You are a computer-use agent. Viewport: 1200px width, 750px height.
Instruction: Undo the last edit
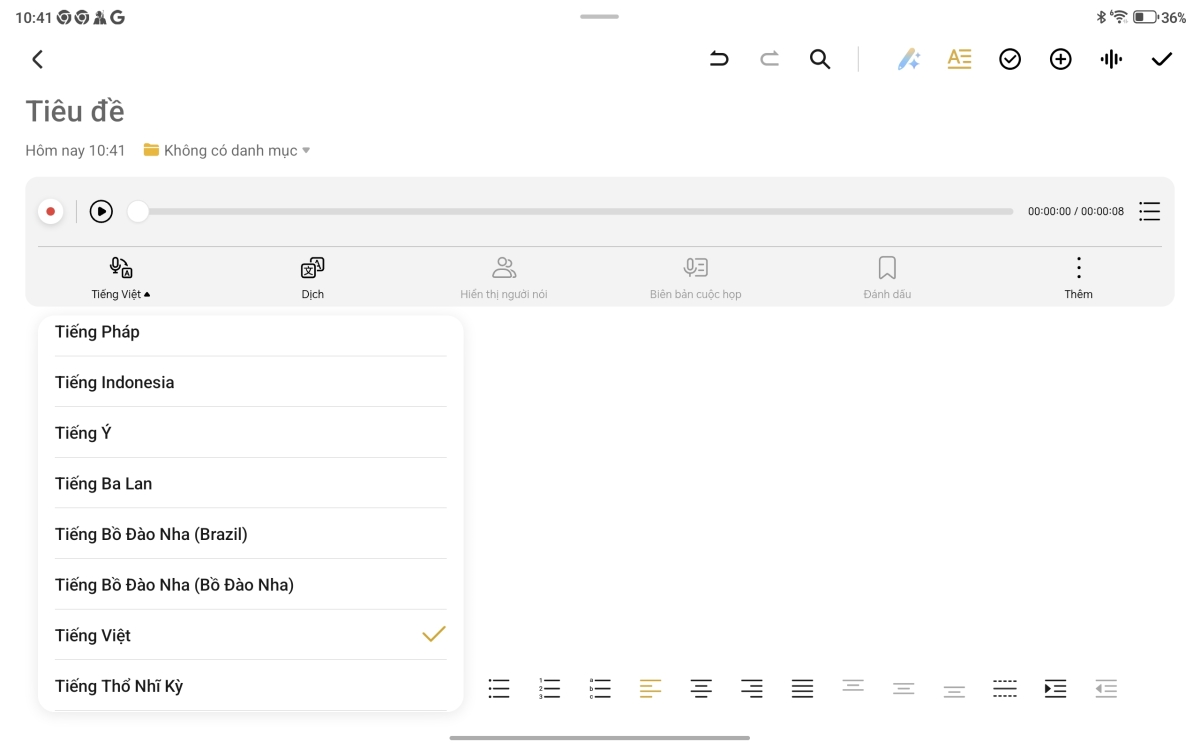click(x=719, y=59)
